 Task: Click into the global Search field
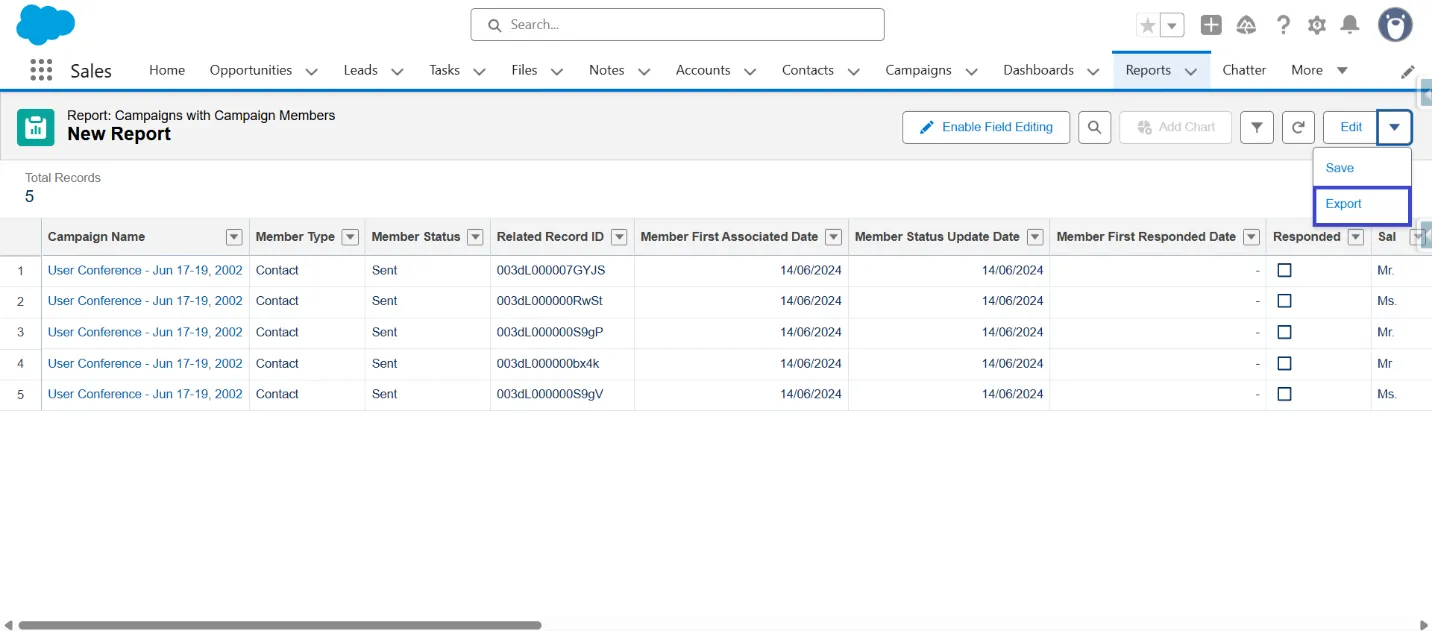(677, 25)
